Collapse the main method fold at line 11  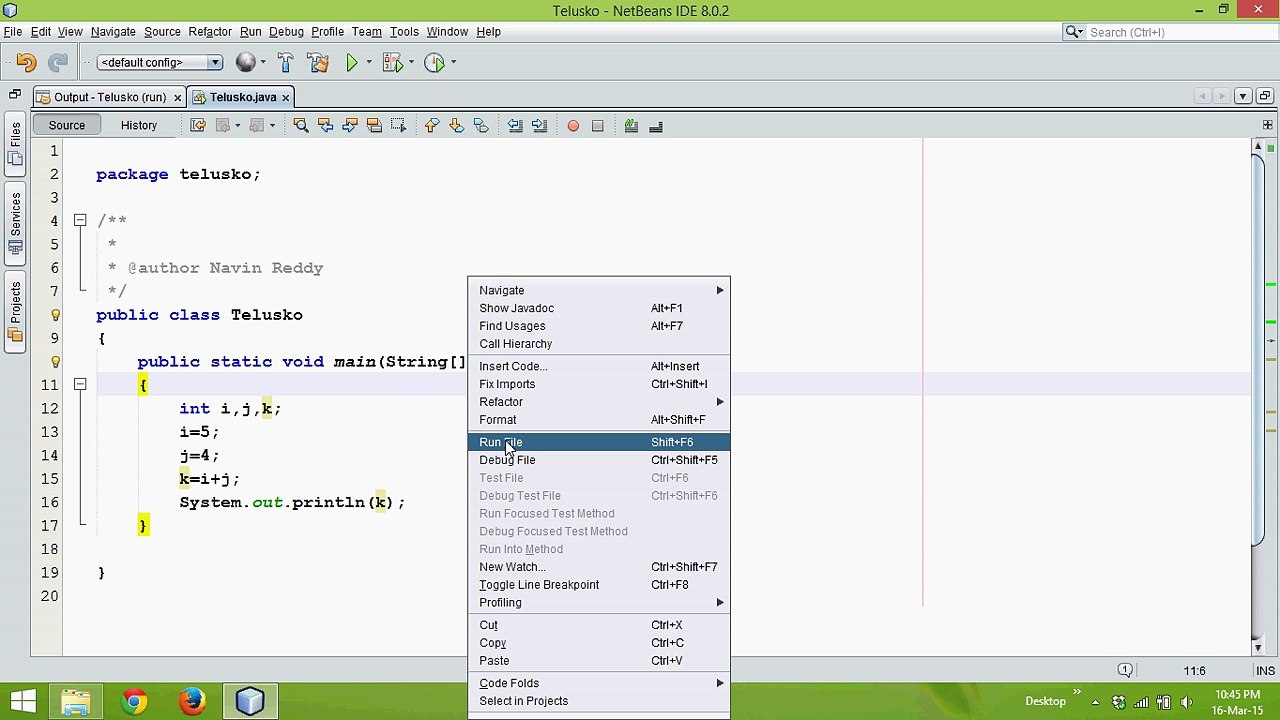pyautogui.click(x=80, y=385)
